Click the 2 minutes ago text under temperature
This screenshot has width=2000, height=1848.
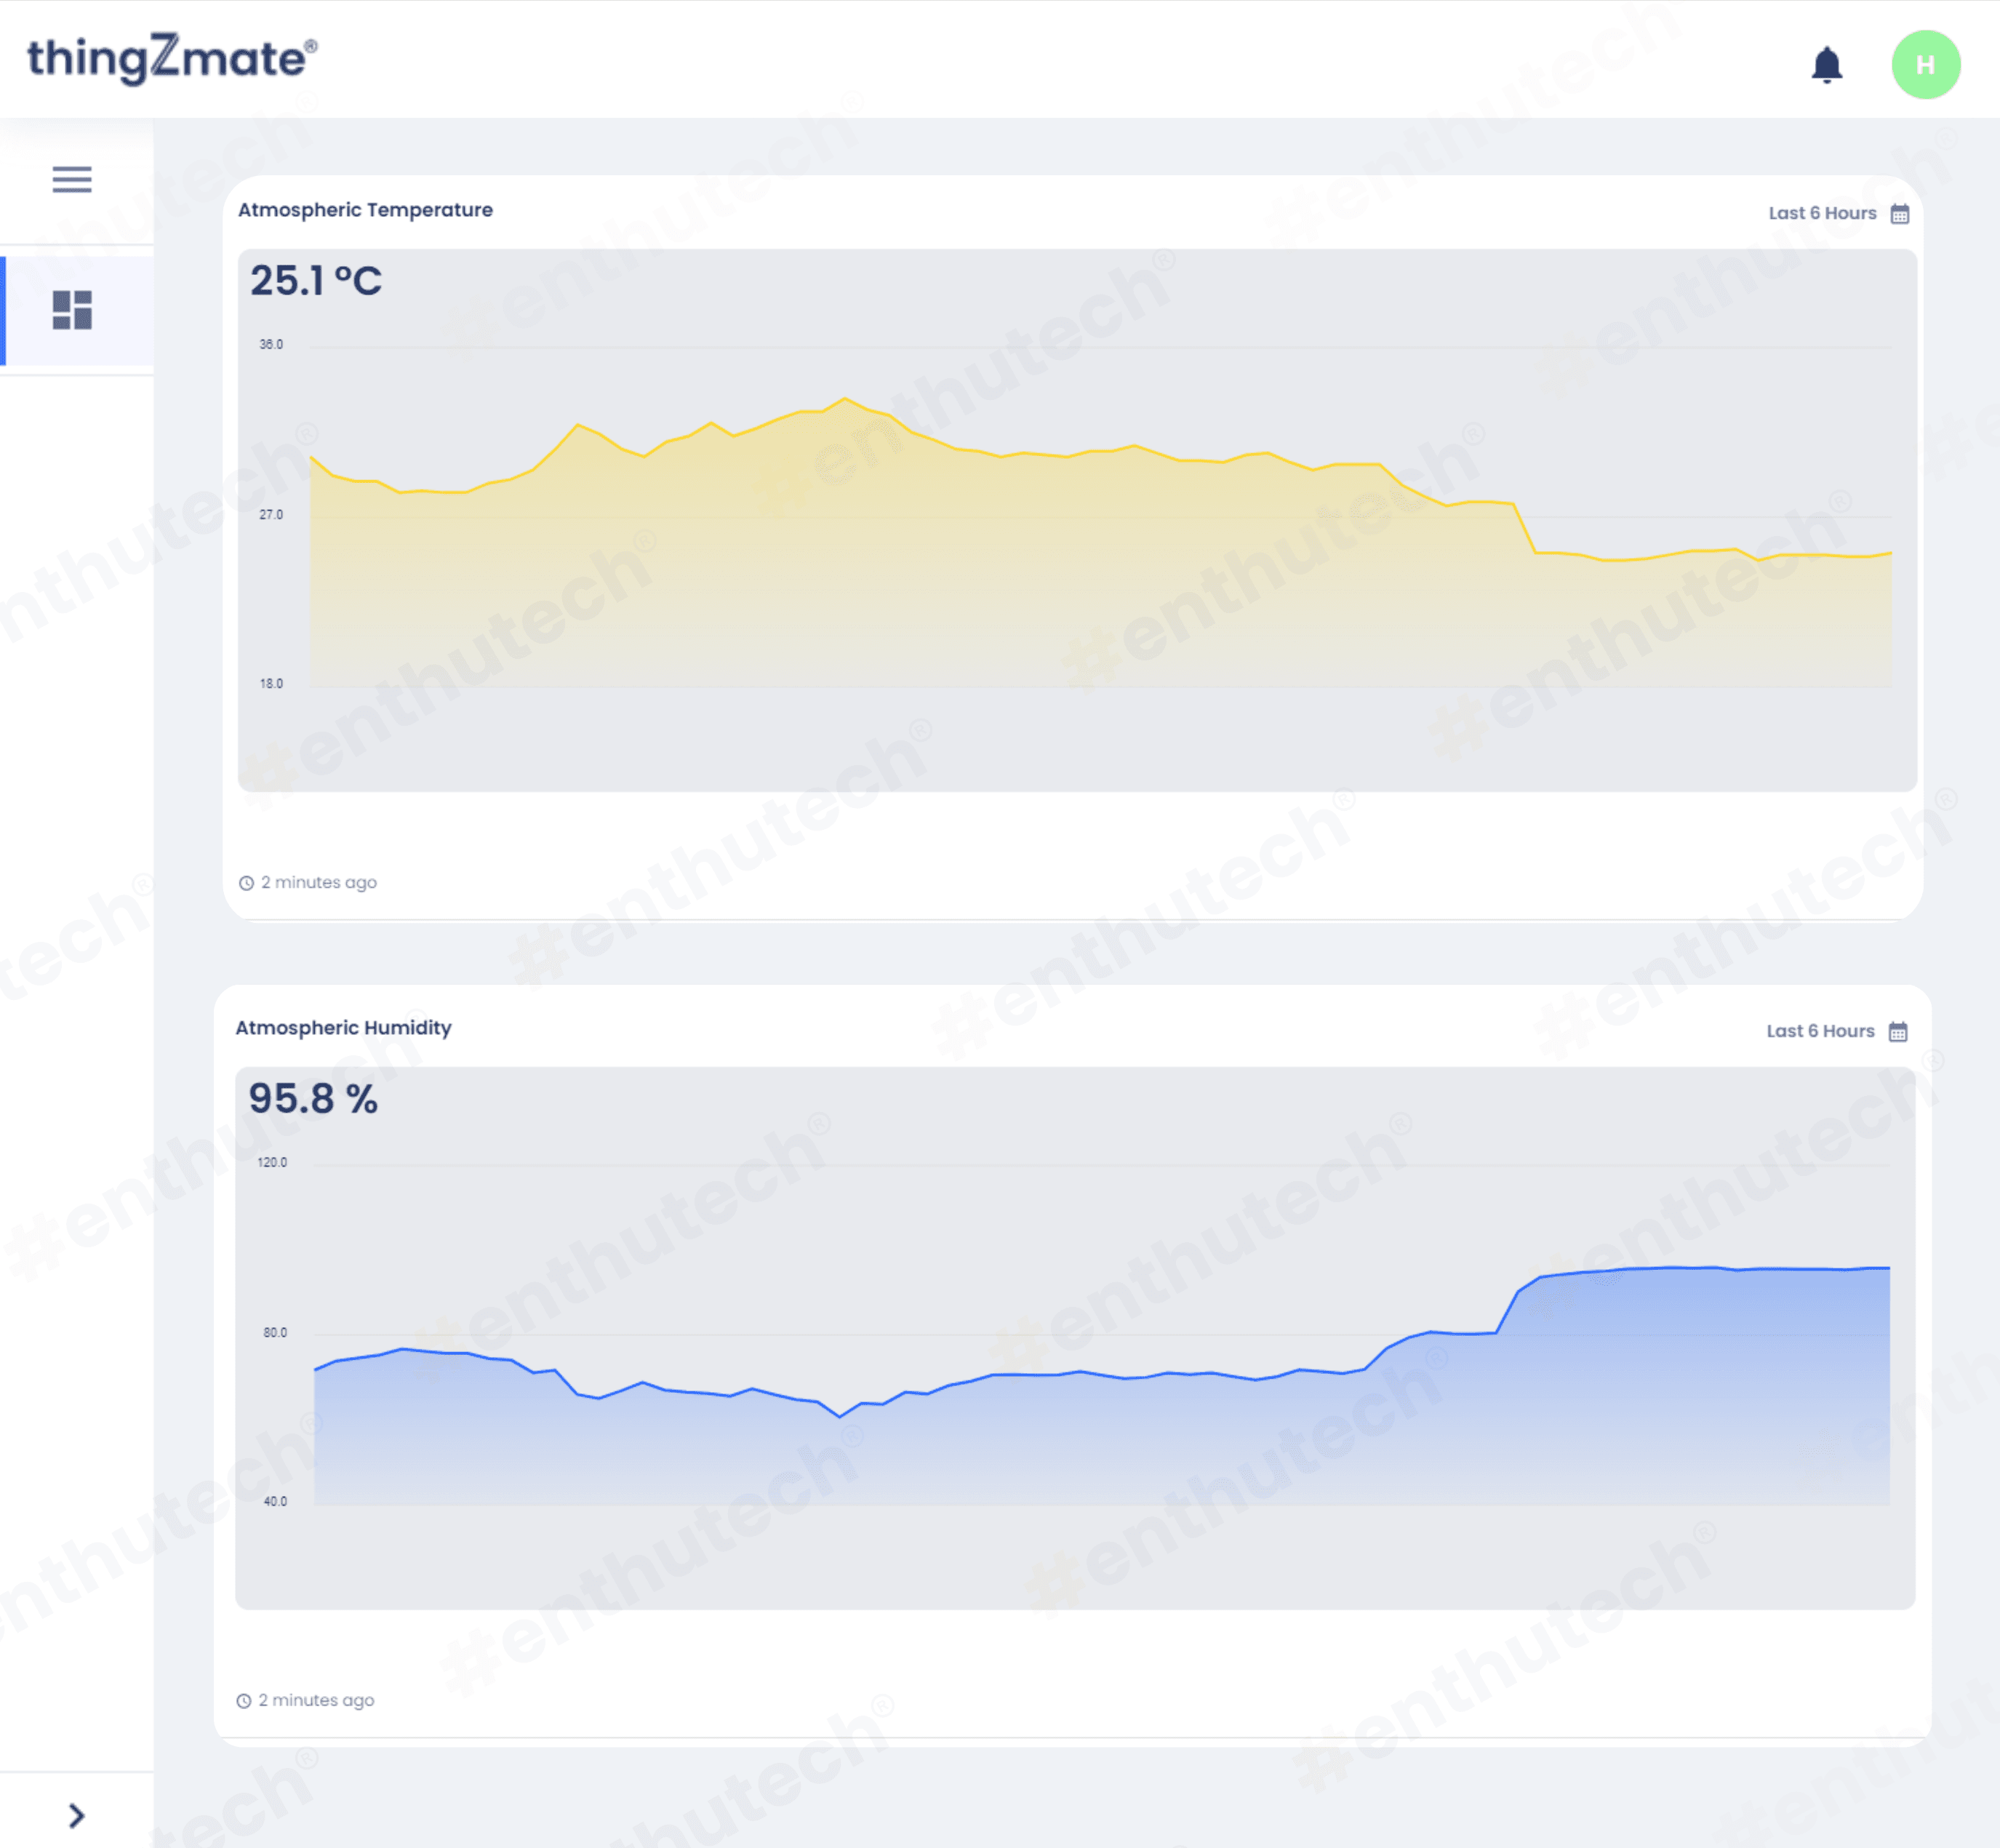tap(318, 882)
